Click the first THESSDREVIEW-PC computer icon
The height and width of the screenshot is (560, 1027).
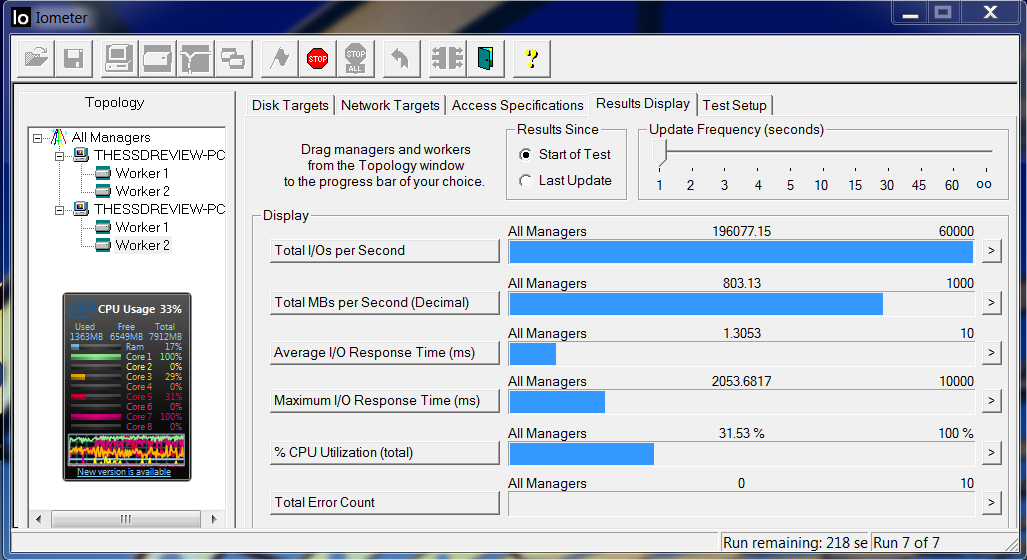pyautogui.click(x=81, y=155)
